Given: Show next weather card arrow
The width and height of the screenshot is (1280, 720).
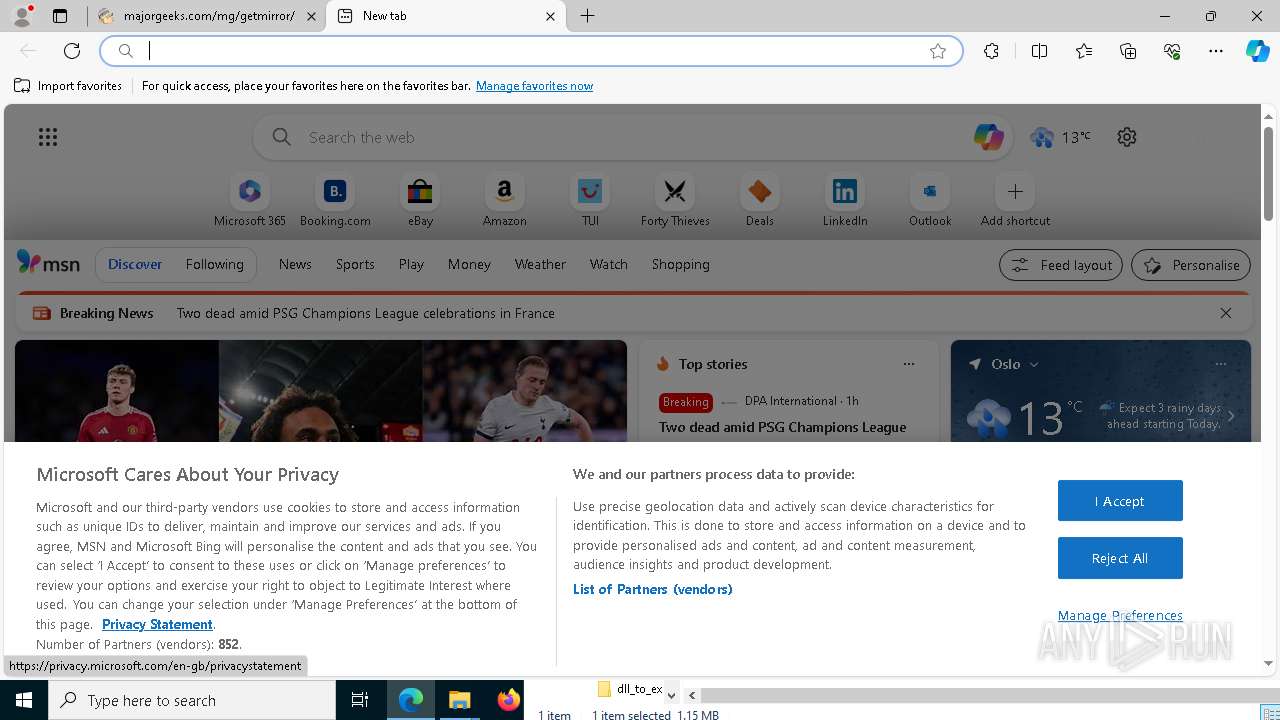Looking at the screenshot, I should point(1231,417).
